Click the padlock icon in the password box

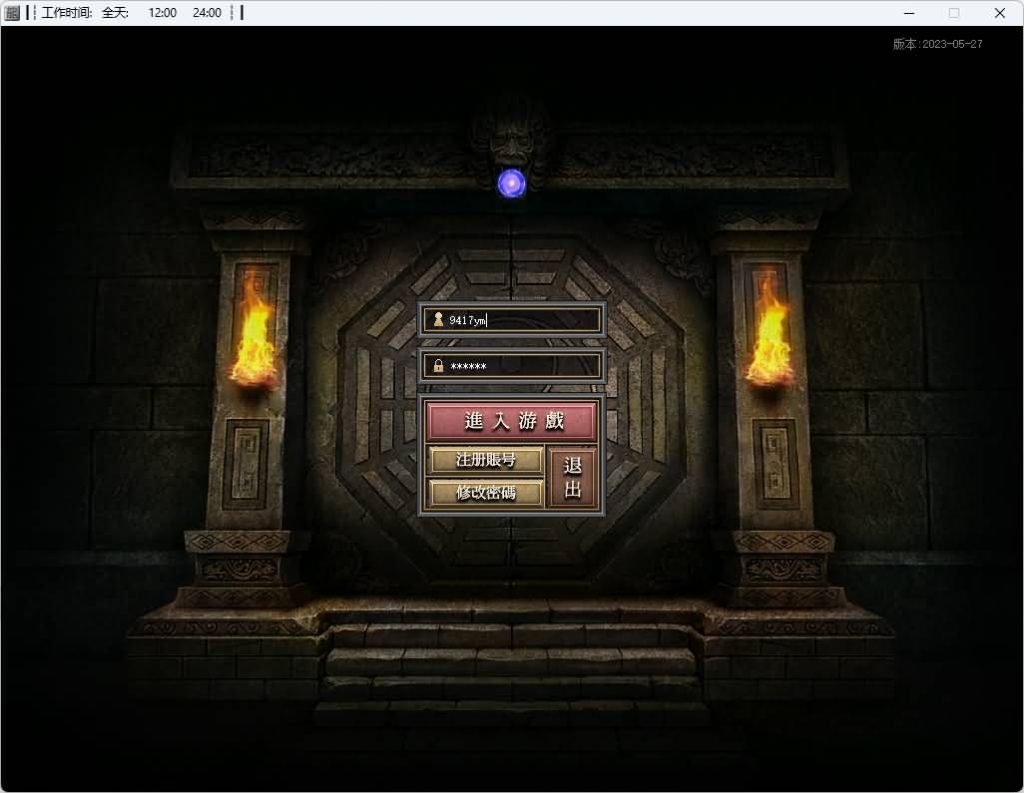click(x=438, y=366)
